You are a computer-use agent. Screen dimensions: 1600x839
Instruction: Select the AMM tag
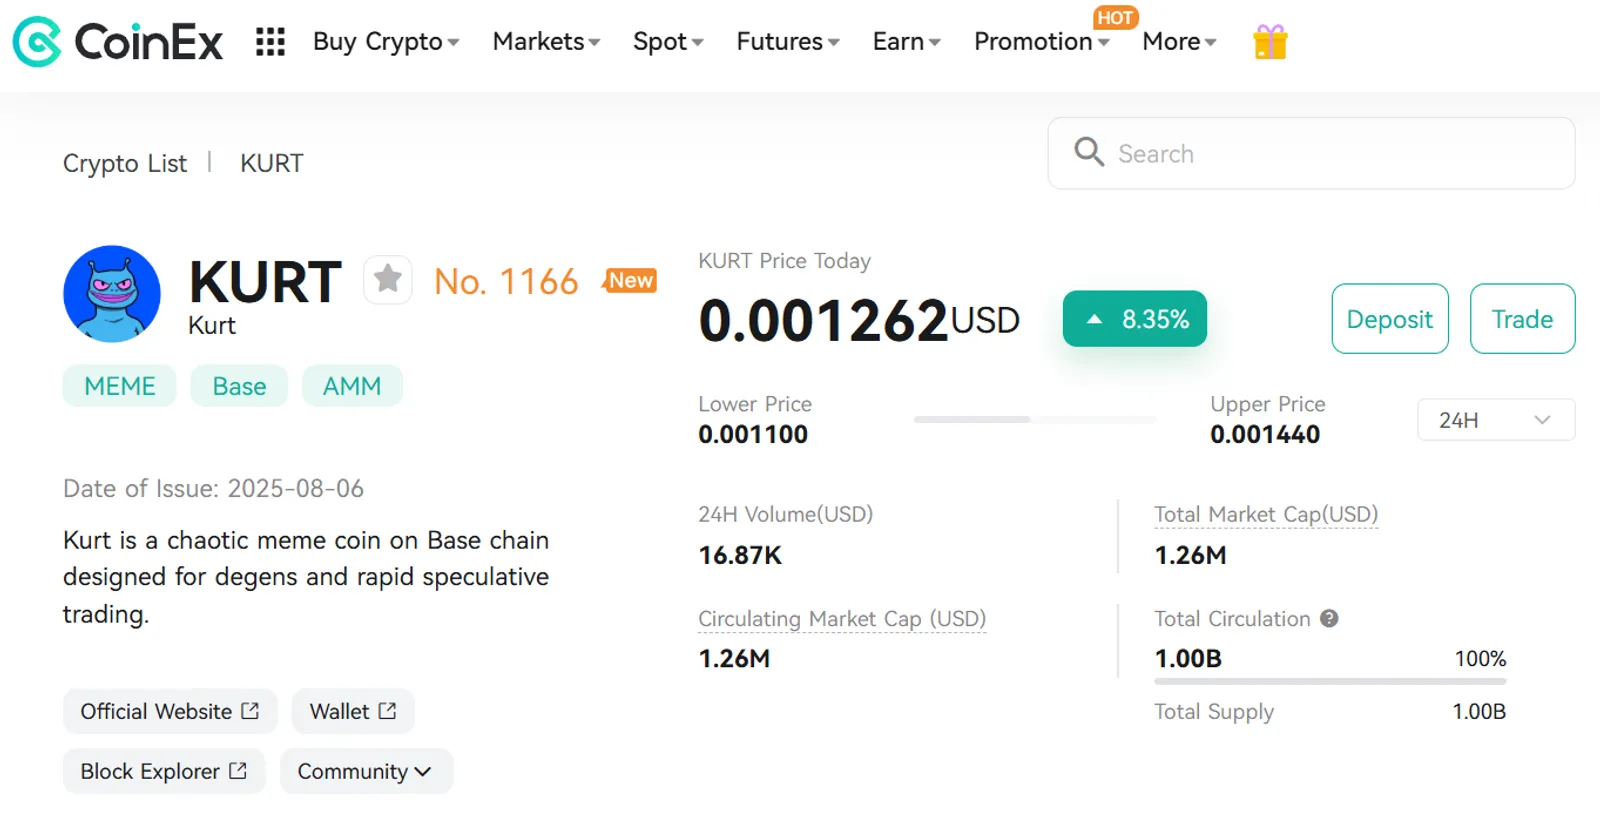(x=352, y=386)
